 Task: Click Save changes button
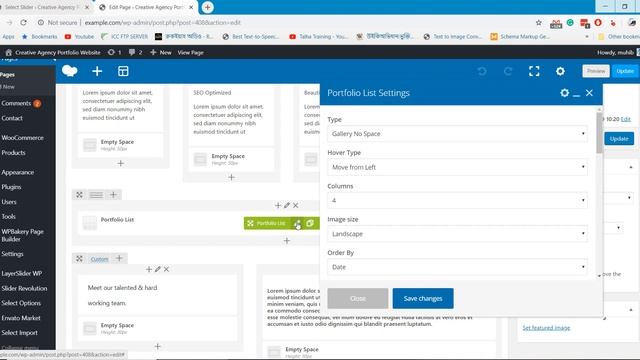[x=423, y=298]
